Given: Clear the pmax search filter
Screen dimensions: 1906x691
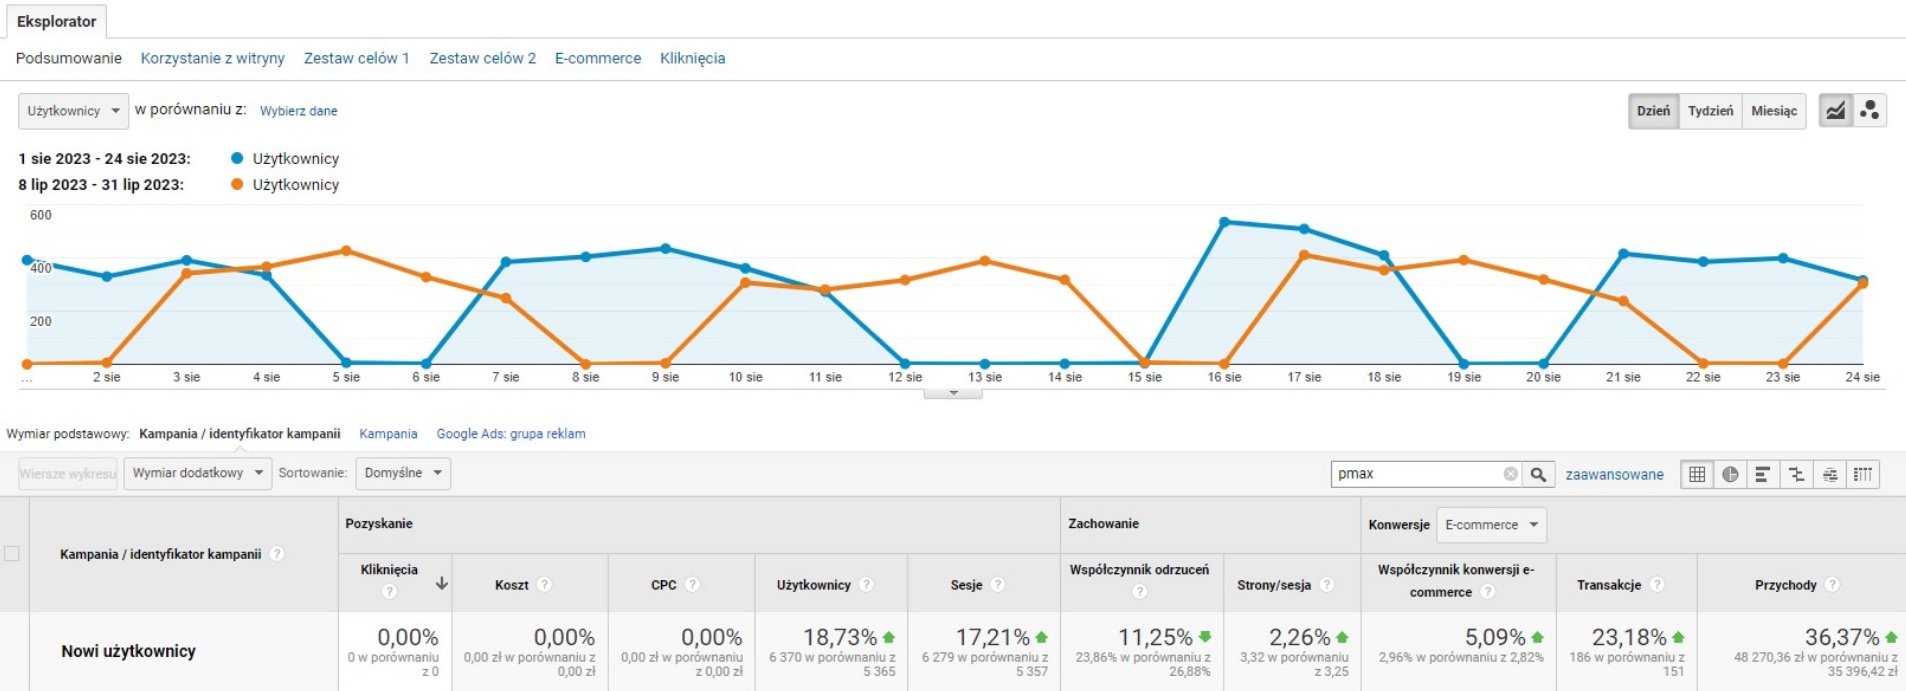Looking at the screenshot, I should pyautogui.click(x=1511, y=474).
